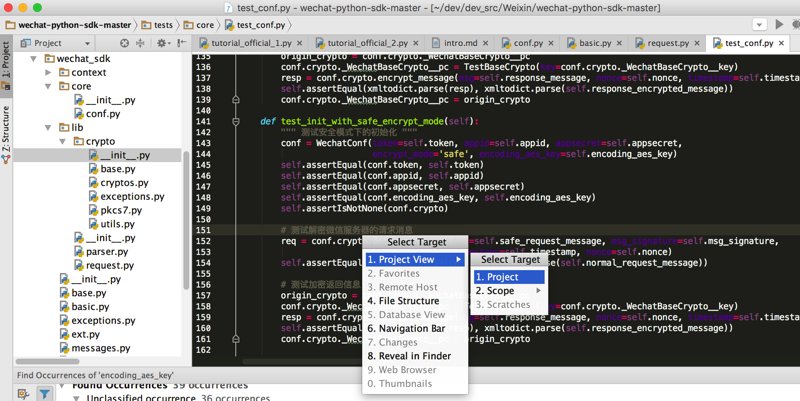Select messages.py in the project tree
The image size is (800, 401).
tap(95, 348)
